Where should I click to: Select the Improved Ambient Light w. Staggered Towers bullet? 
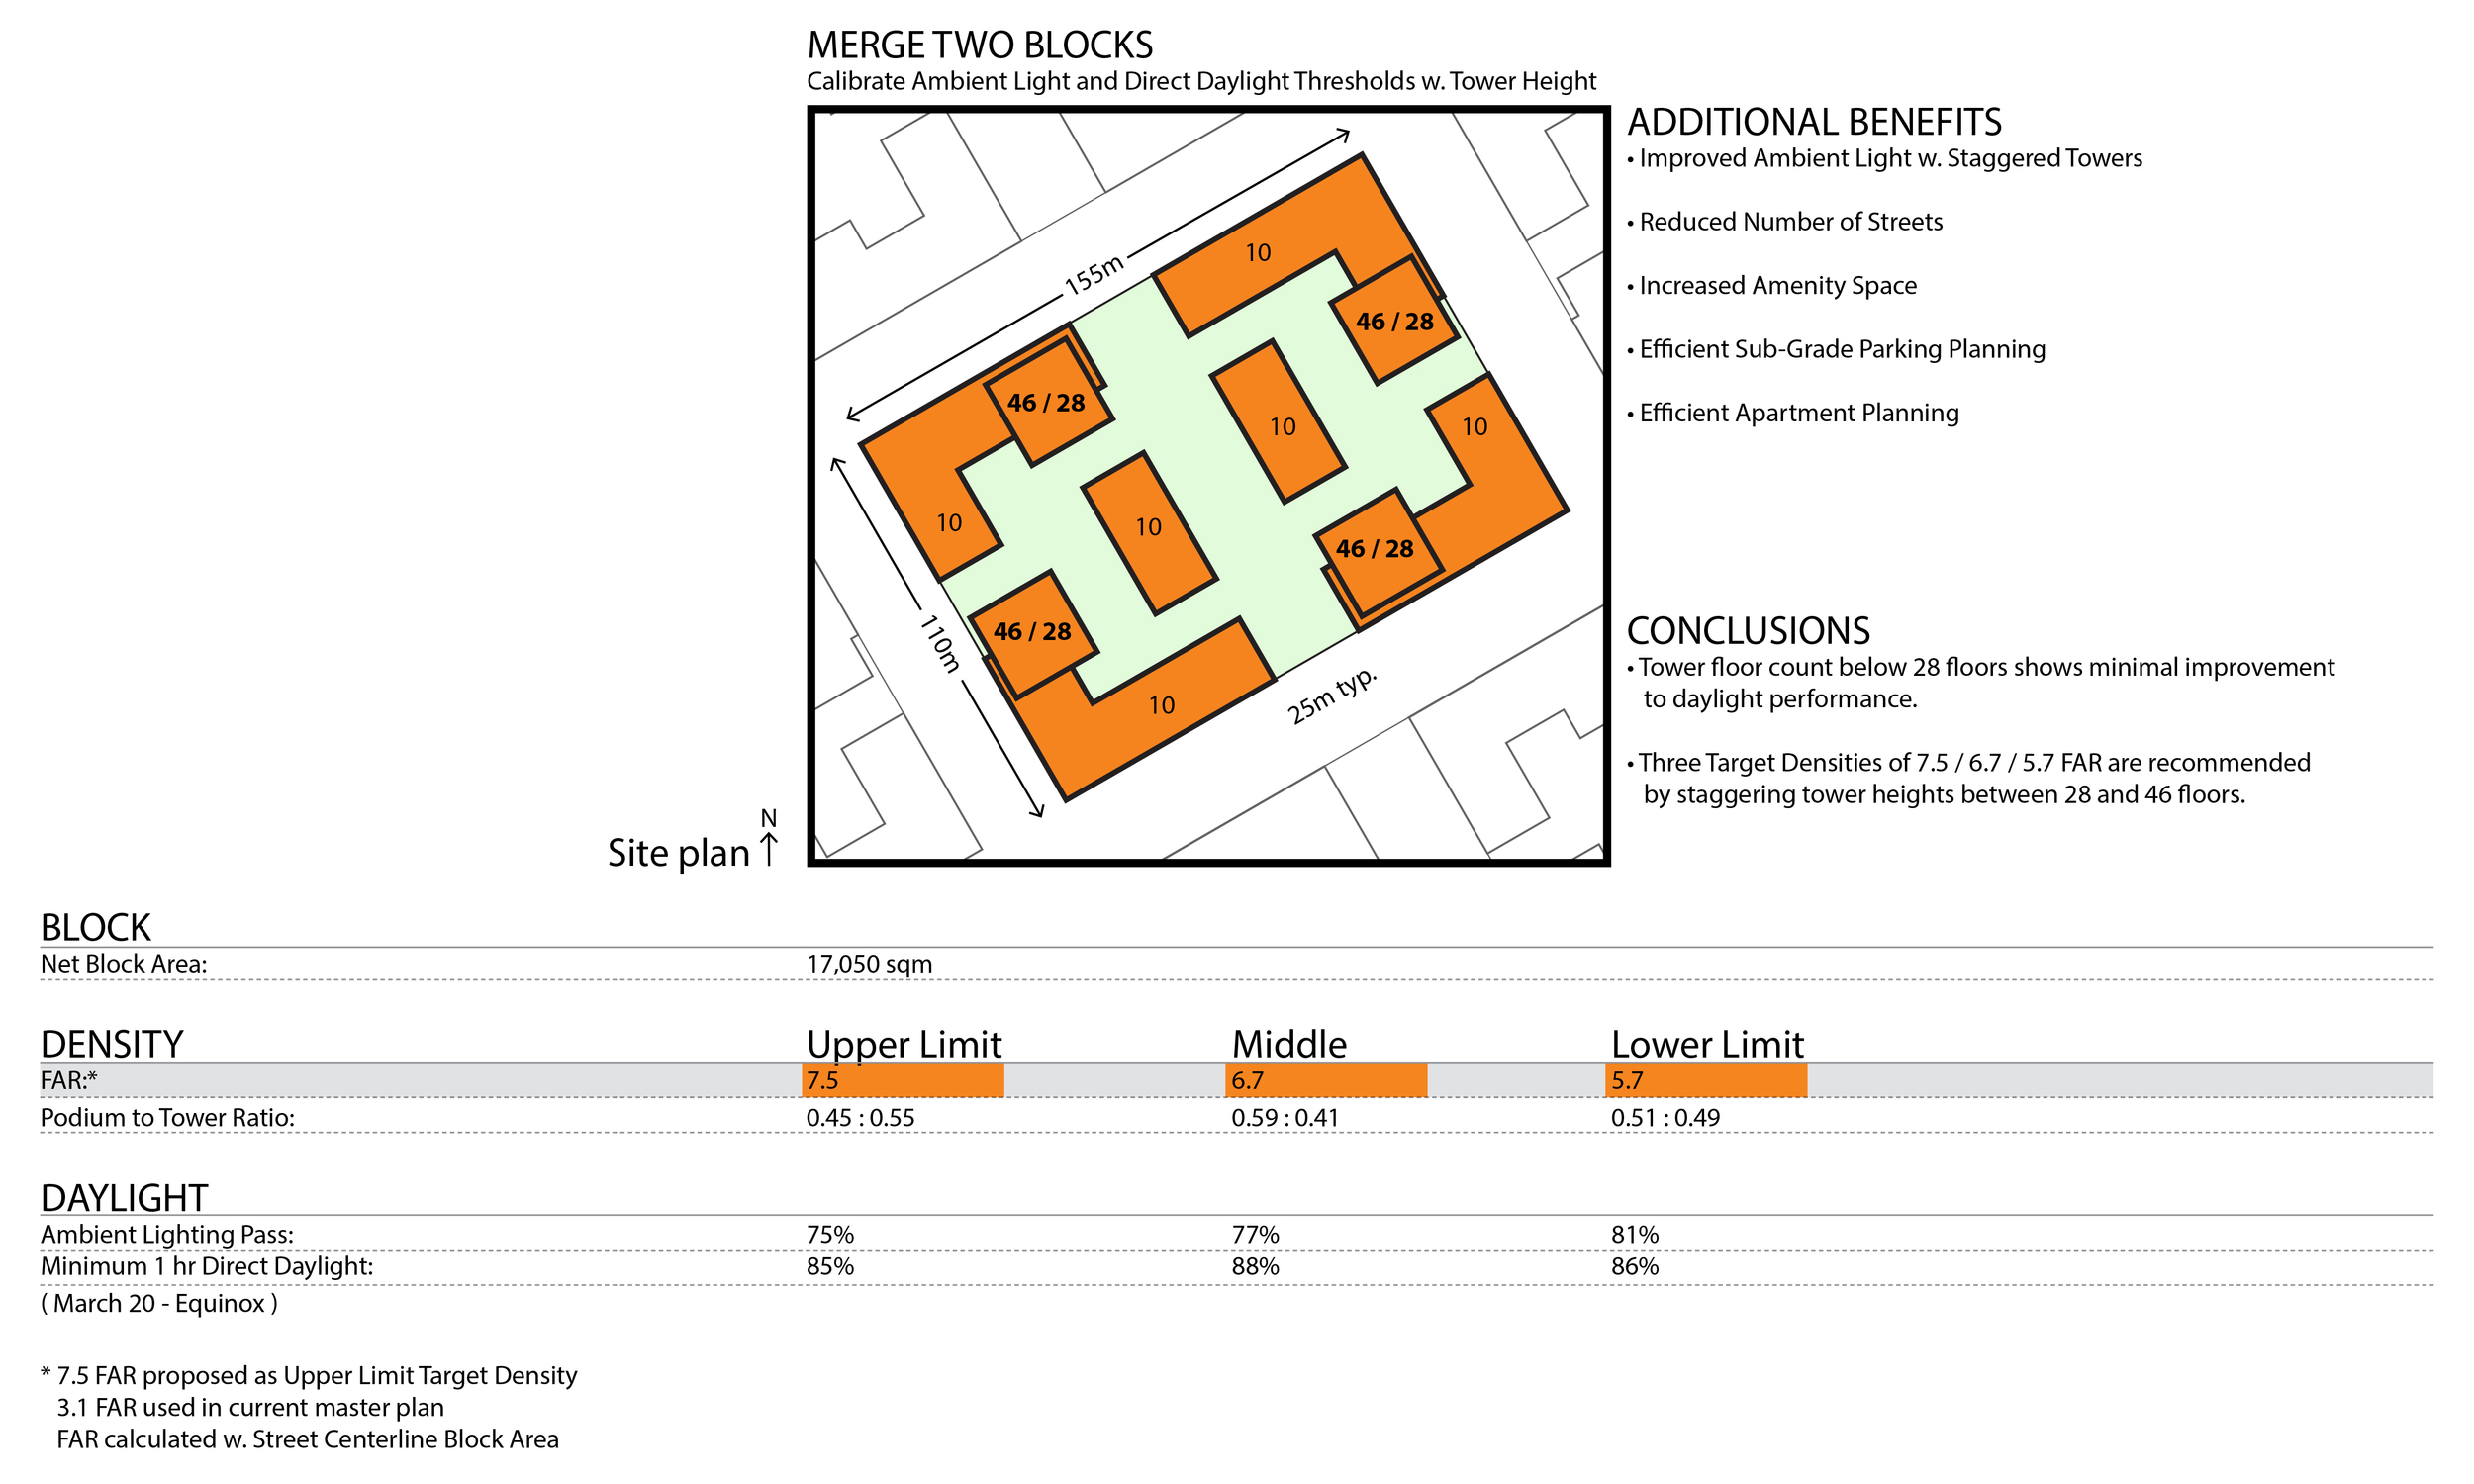pyautogui.click(x=1885, y=158)
